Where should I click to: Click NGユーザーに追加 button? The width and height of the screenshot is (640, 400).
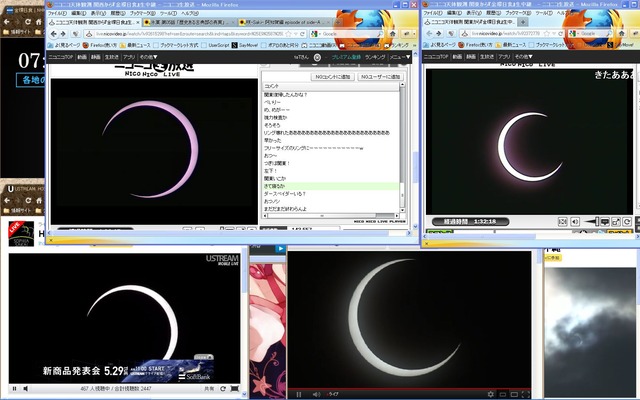coord(380,77)
